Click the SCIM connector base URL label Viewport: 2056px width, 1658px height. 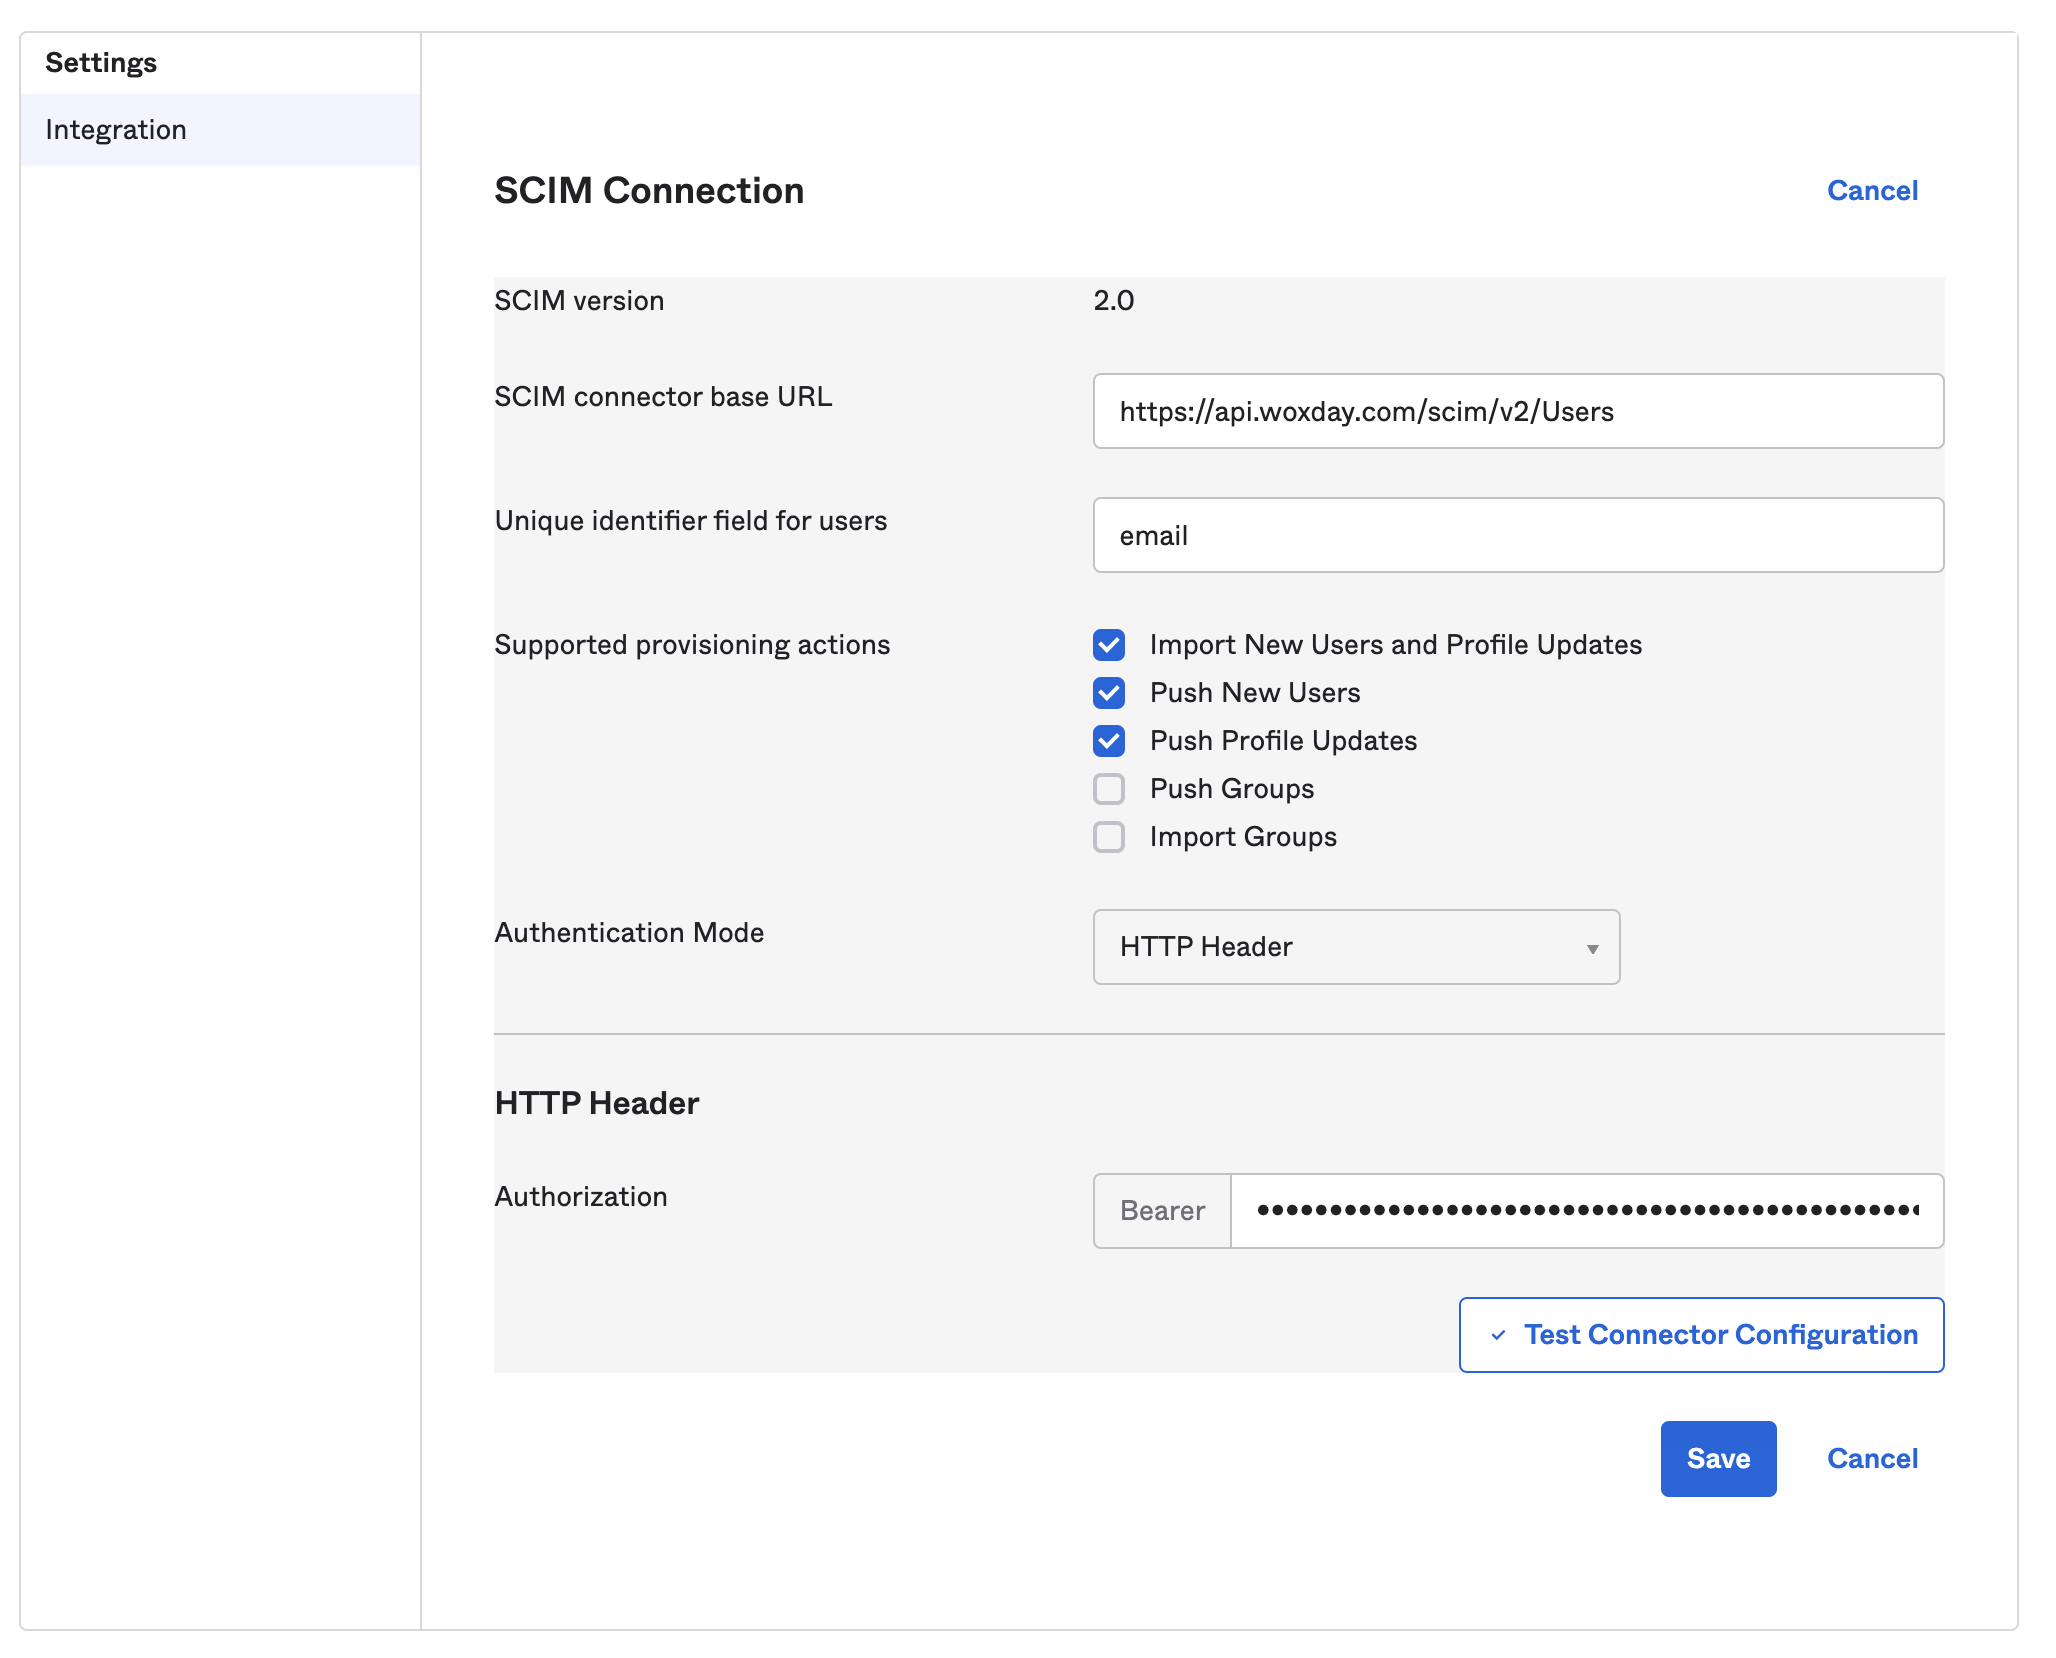point(663,397)
